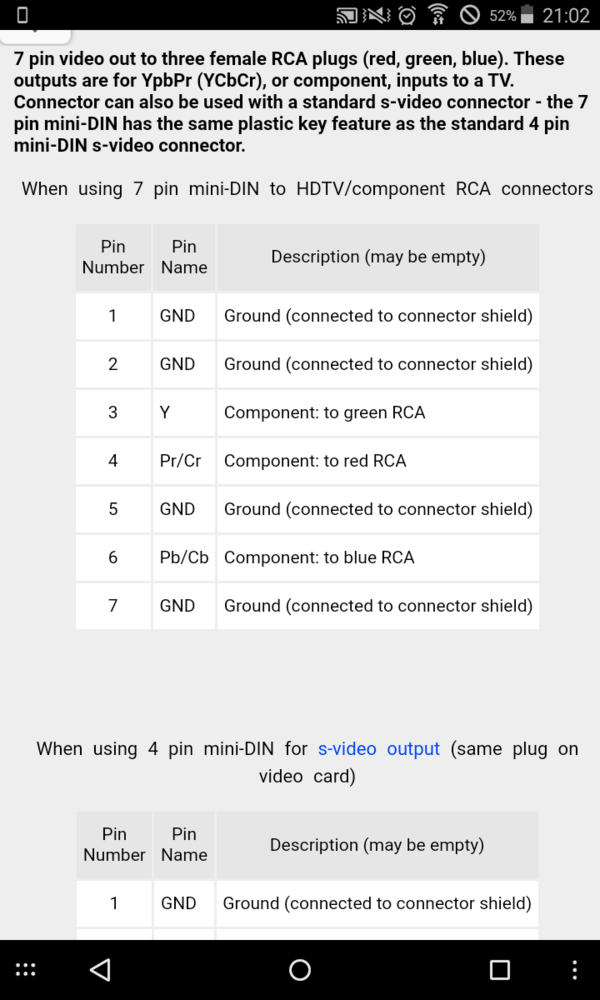Screen dimensions: 600x1000
Task: Tap the grid dots icon in navigation bar
Action: coord(26,969)
